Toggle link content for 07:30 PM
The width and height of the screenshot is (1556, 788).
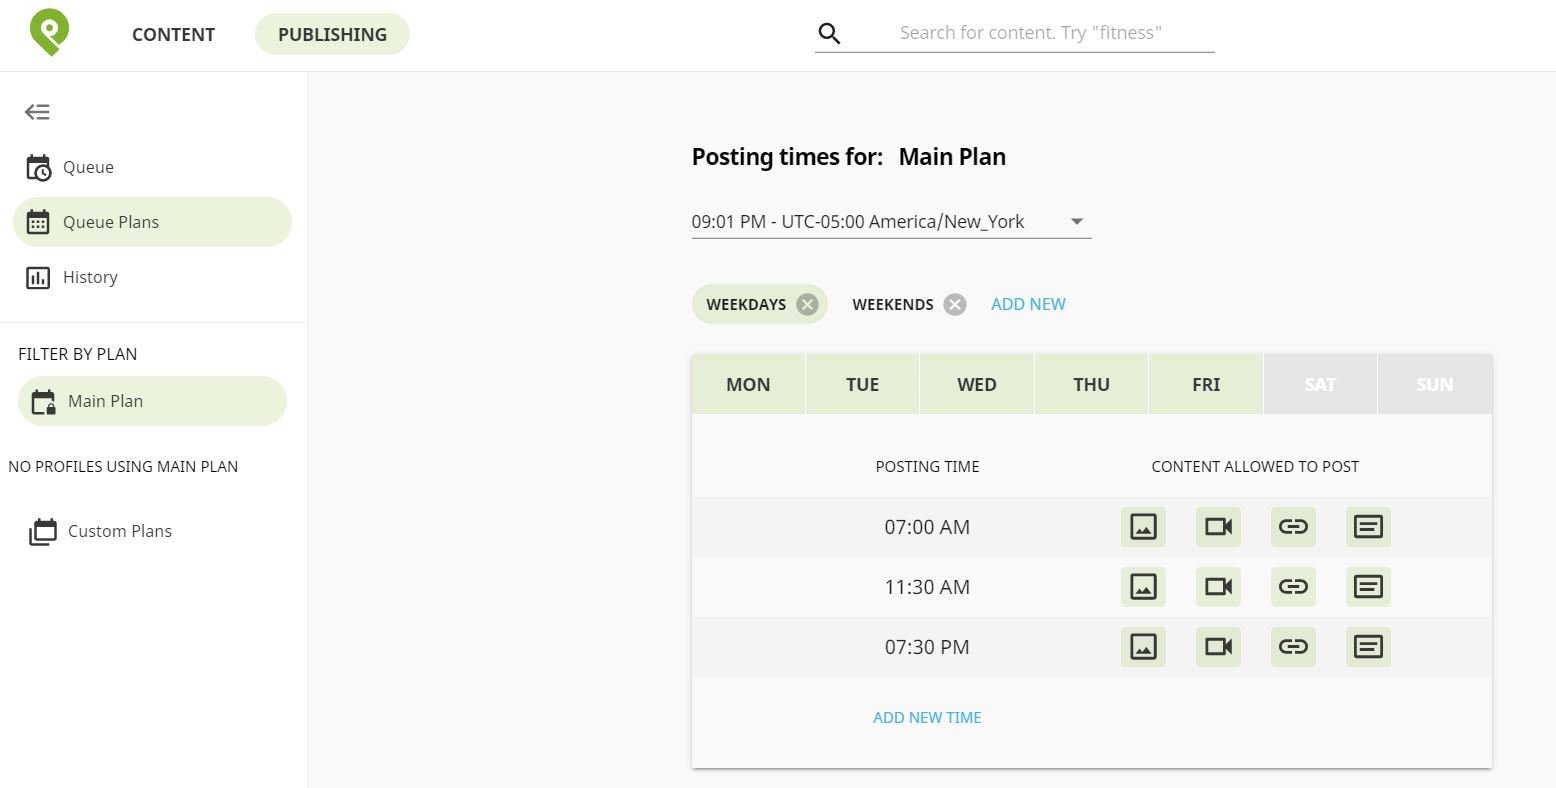point(1293,647)
